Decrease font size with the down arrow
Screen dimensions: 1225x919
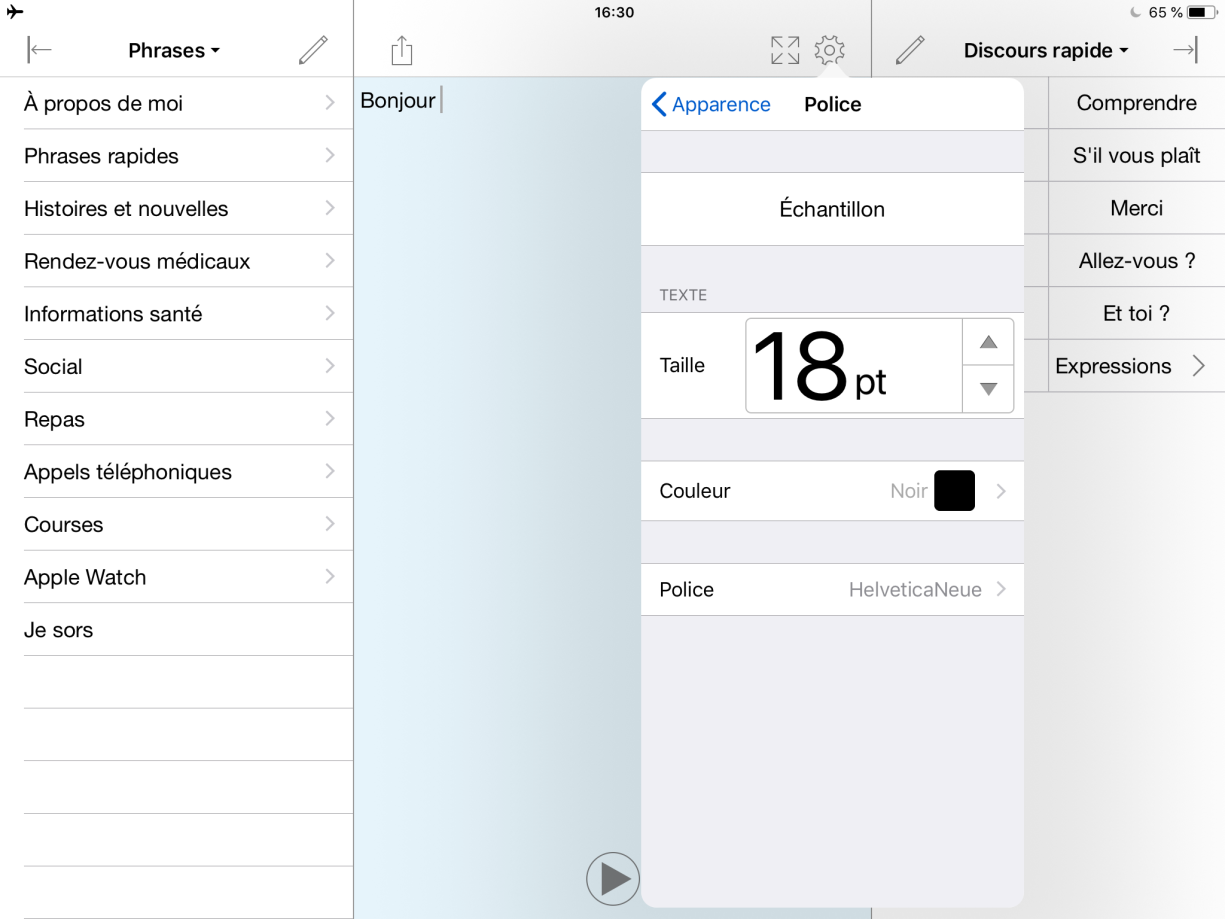(x=988, y=389)
